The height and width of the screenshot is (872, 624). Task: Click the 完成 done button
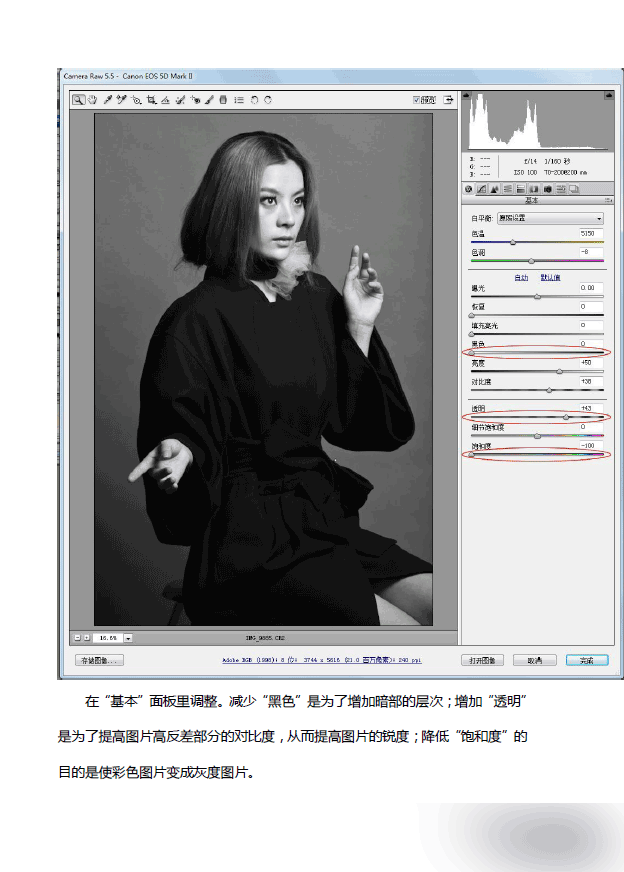[587, 660]
